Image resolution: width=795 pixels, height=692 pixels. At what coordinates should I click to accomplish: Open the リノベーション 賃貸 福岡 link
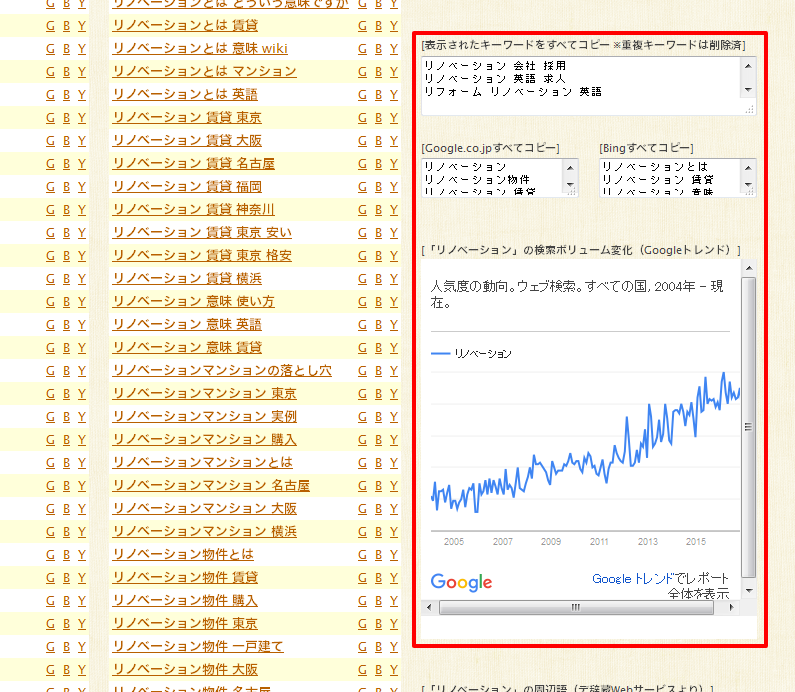click(x=187, y=187)
